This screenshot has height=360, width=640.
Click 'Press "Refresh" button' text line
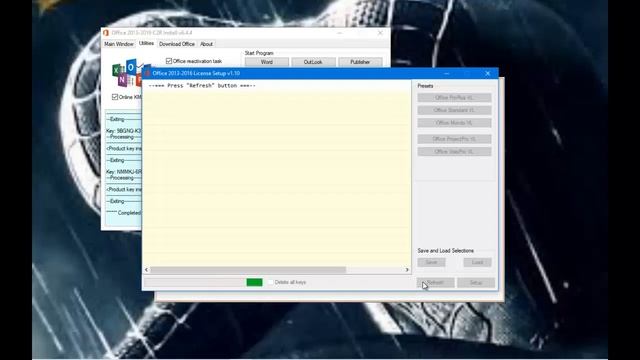[x=202, y=86]
